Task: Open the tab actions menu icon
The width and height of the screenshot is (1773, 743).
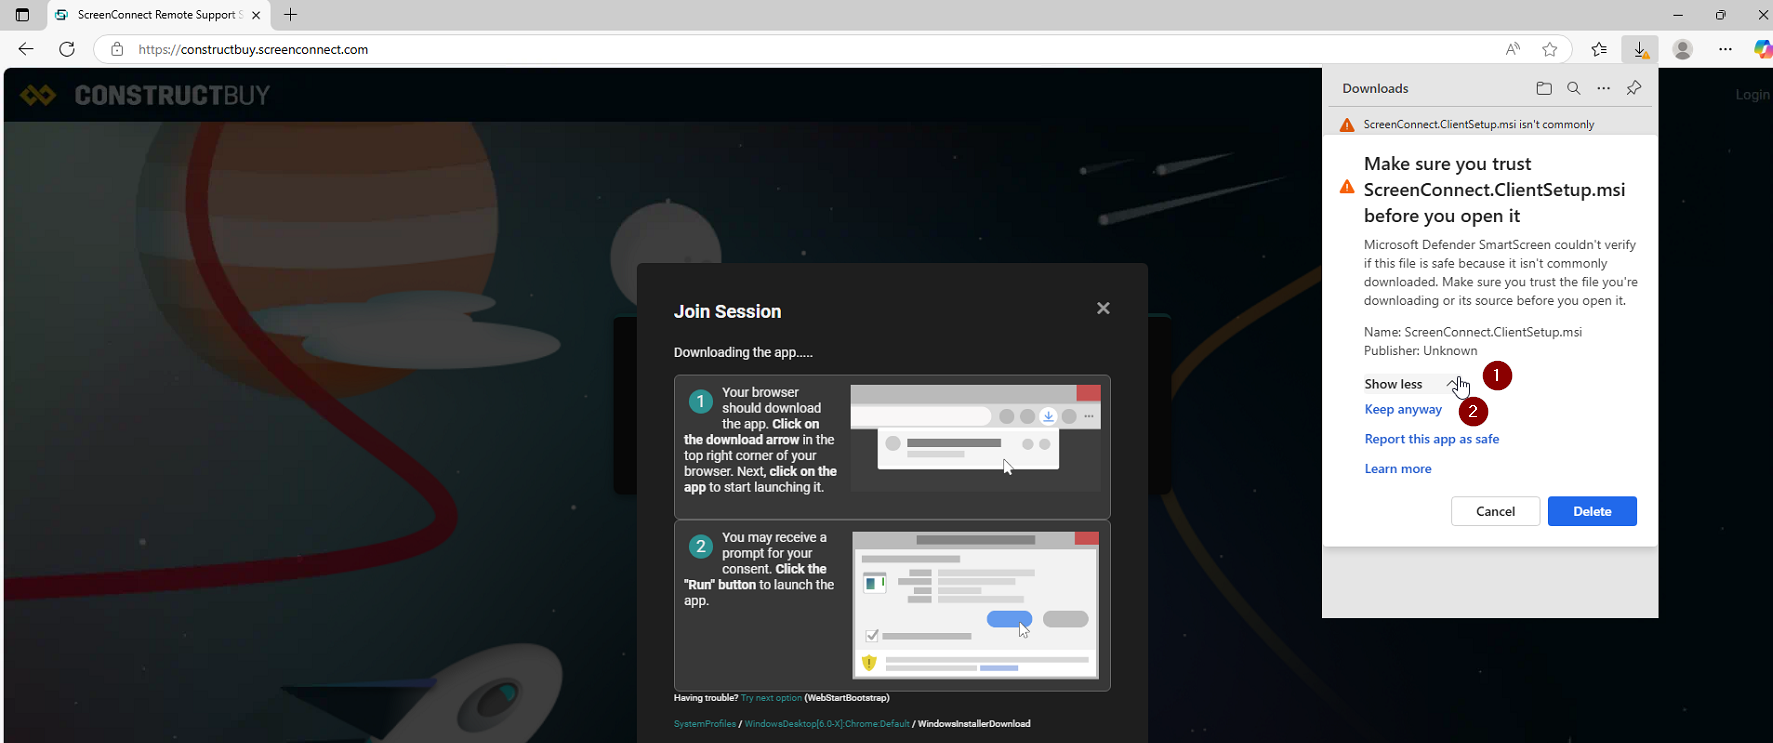Action: [22, 15]
